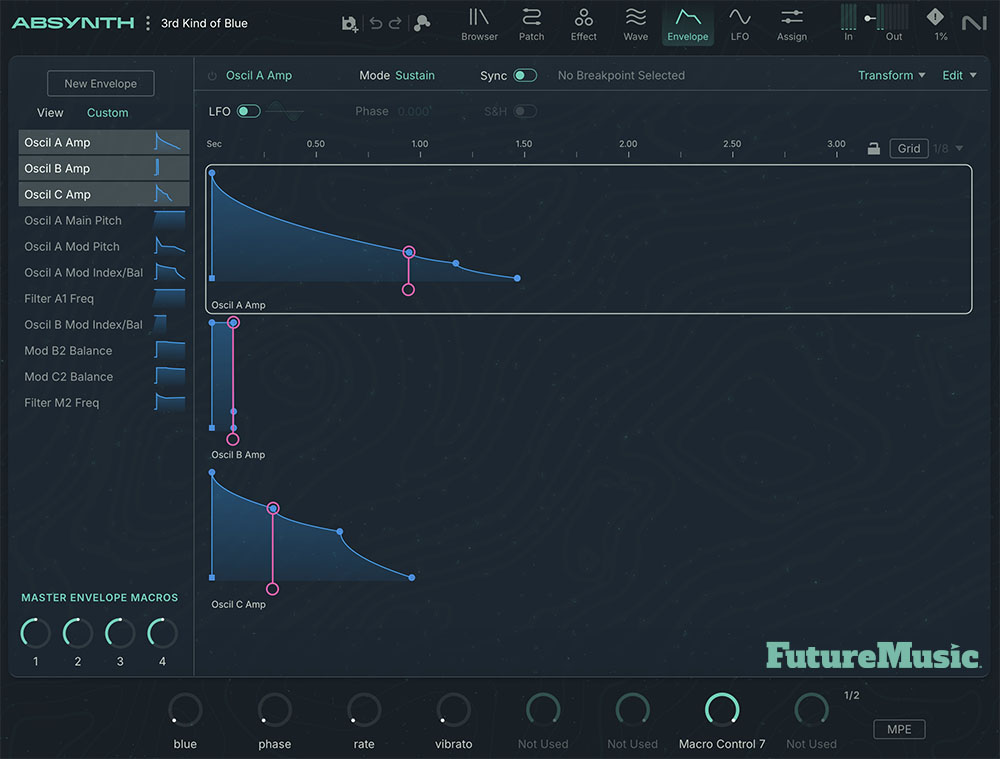Select Oscil A Mod Index/Bal envelope
Image resolution: width=1000 pixels, height=759 pixels.
pyautogui.click(x=104, y=273)
